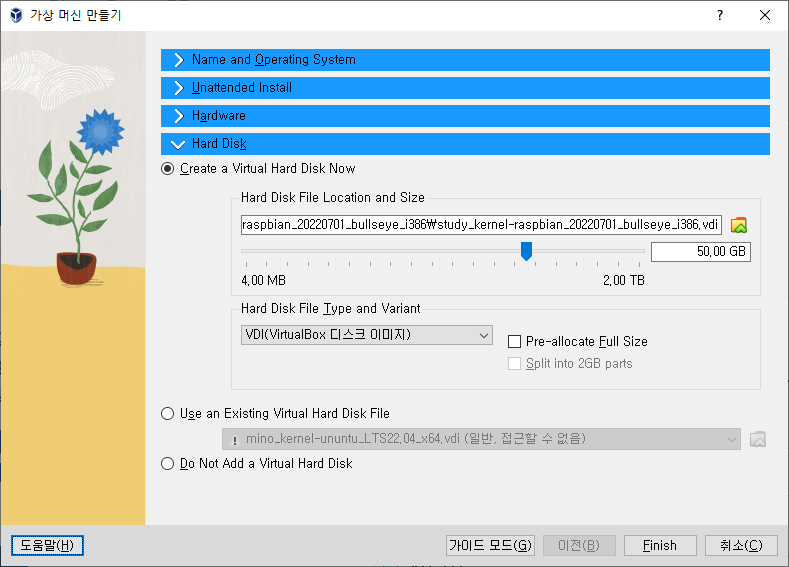Click the arrow icon next to Hardware
The width and height of the screenshot is (789, 567).
[178, 116]
